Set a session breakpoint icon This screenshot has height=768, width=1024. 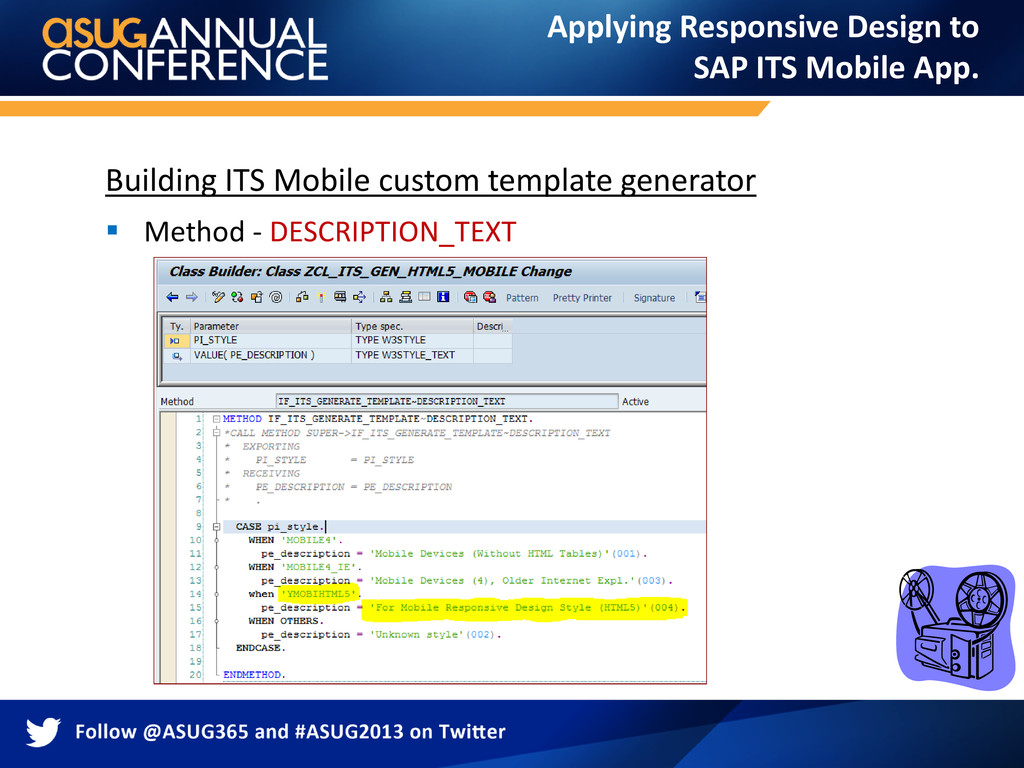(470, 297)
